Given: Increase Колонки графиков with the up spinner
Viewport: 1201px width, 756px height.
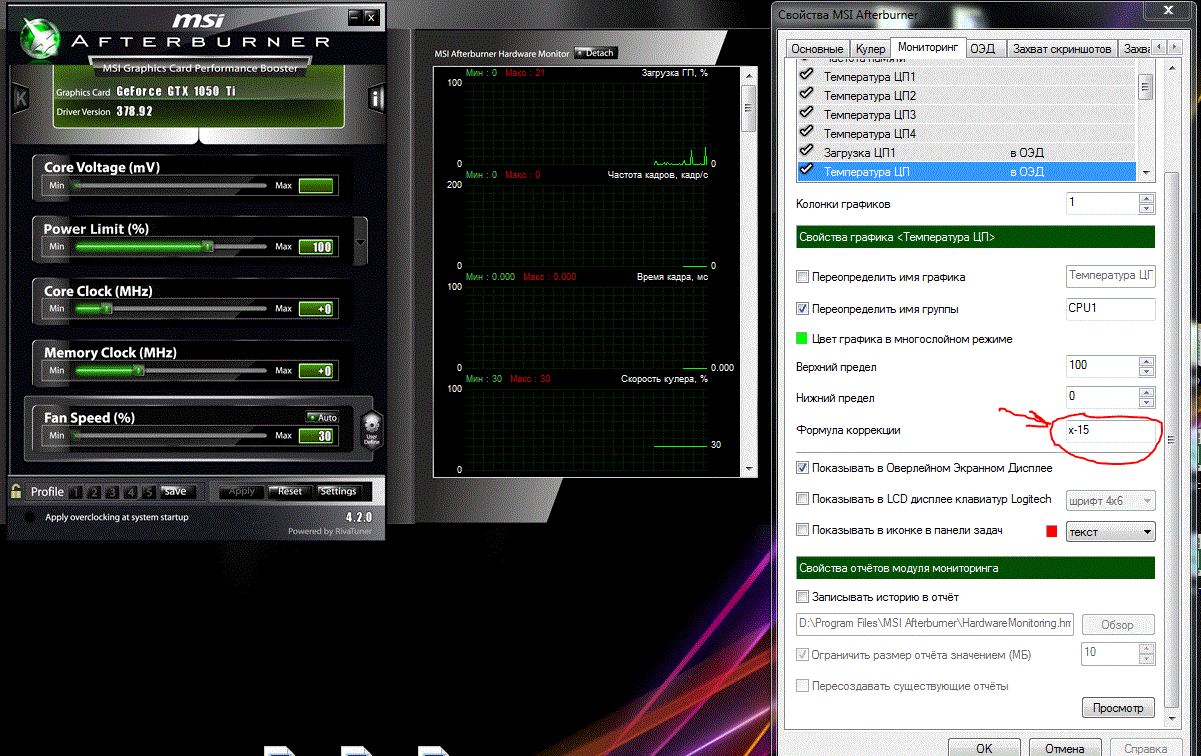Looking at the screenshot, I should coord(1146,198).
